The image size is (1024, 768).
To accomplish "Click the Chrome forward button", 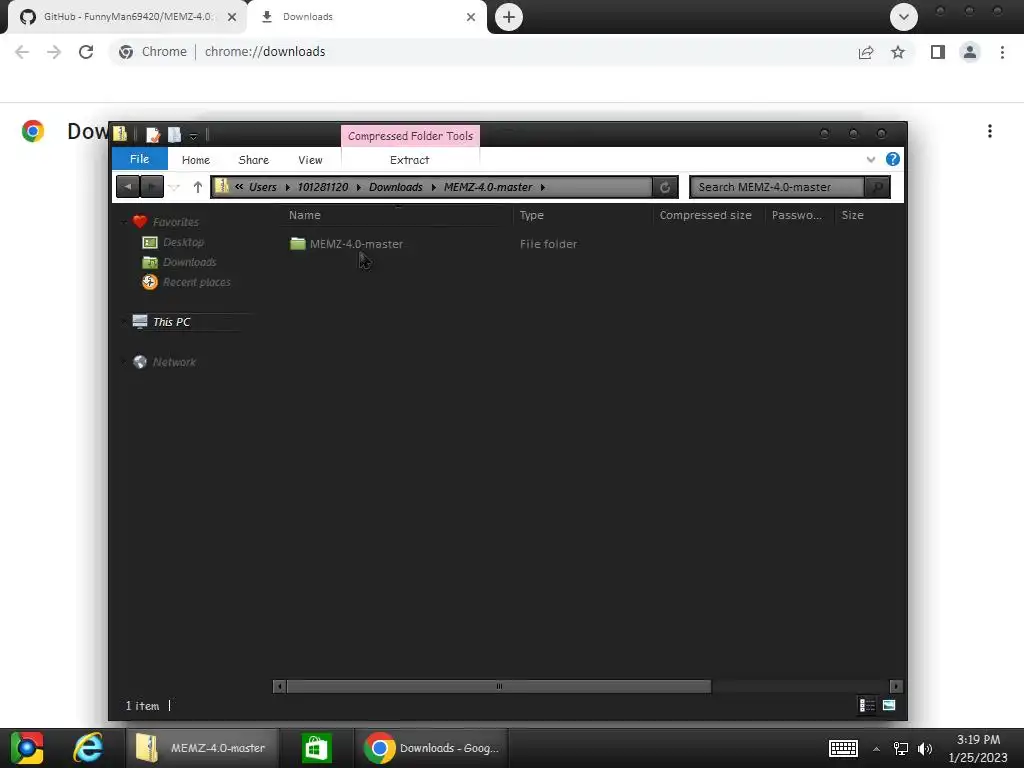I will (x=54, y=52).
